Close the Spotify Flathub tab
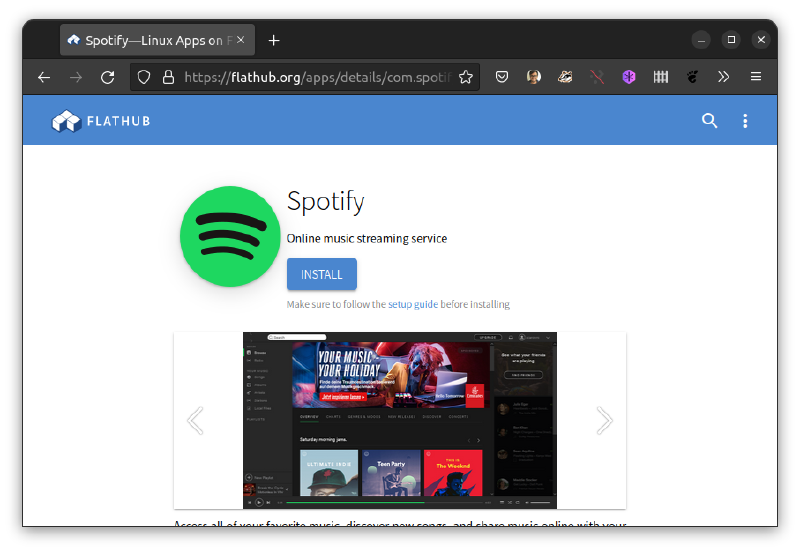The height and width of the screenshot is (552, 800). point(241,40)
